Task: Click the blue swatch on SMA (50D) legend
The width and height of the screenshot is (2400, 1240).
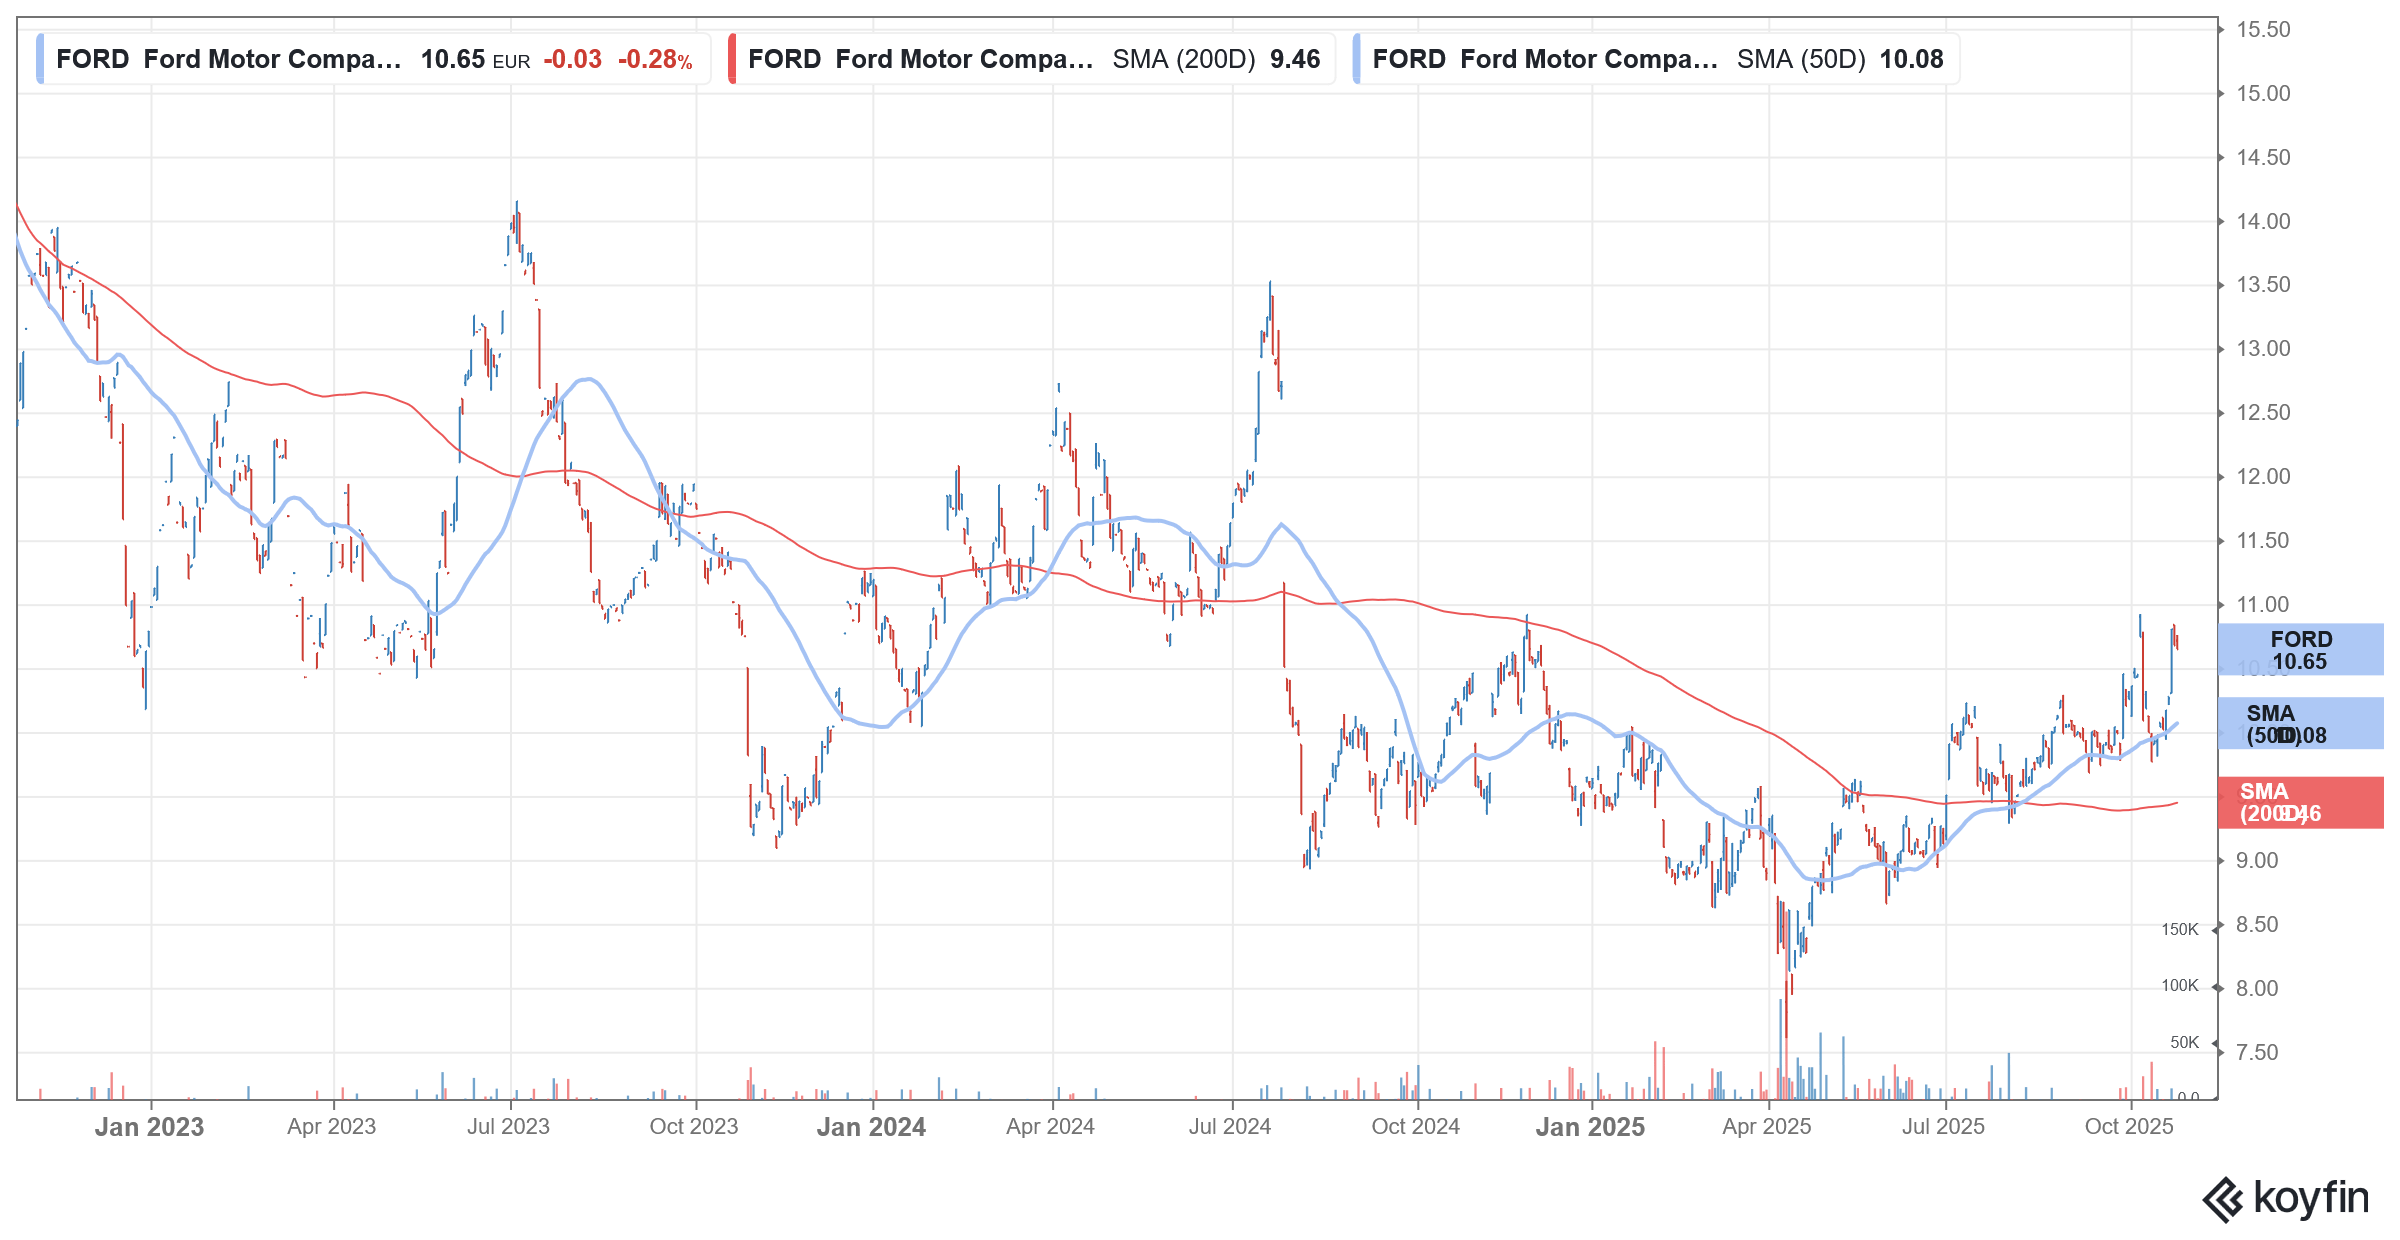Action: coord(1356,59)
